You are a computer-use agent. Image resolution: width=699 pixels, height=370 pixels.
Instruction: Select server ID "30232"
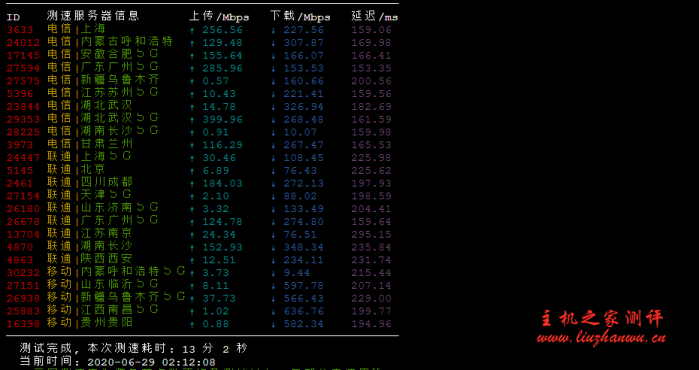[23, 273]
